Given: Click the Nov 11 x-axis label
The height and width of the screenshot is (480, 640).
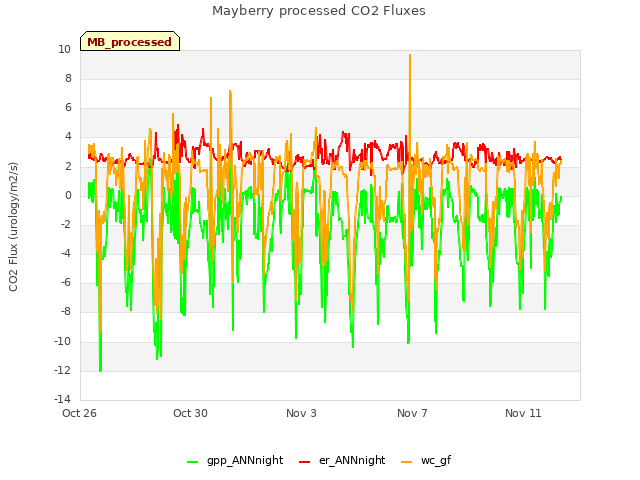Looking at the screenshot, I should [x=523, y=413].
